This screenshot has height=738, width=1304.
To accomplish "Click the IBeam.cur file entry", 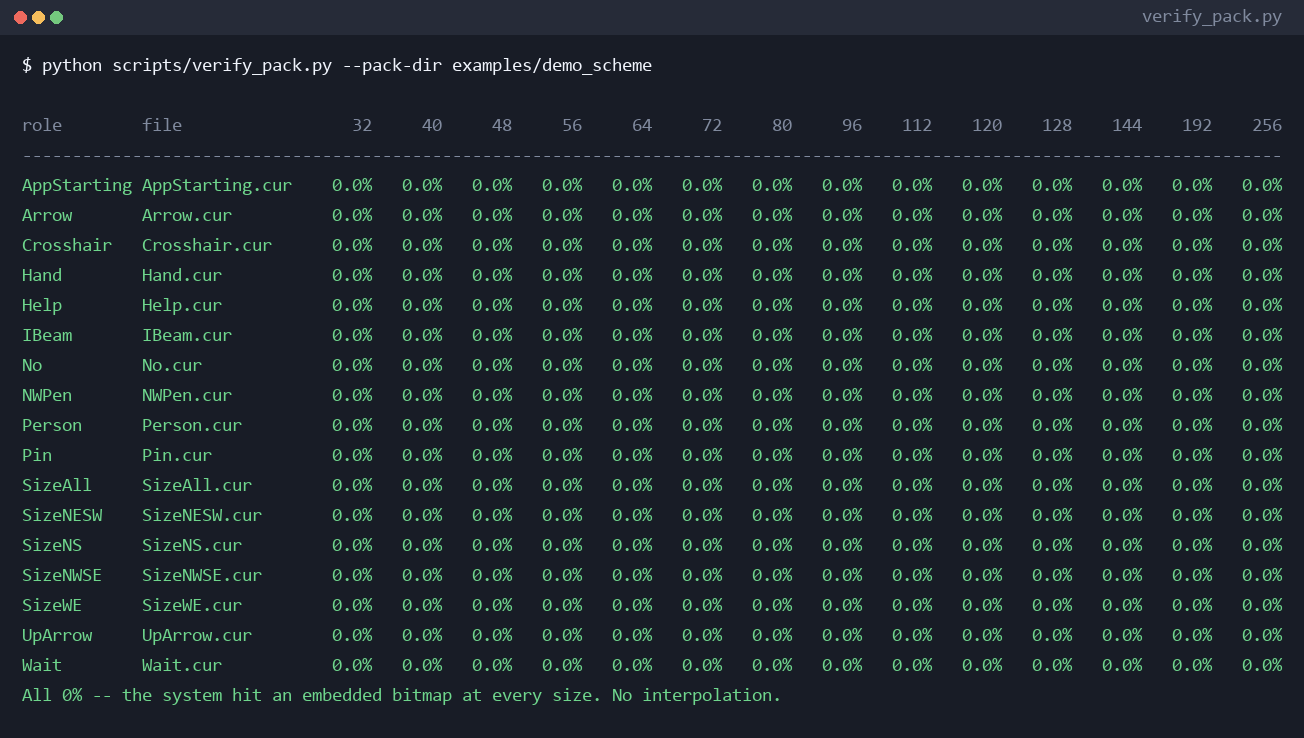I will click(x=187, y=335).
